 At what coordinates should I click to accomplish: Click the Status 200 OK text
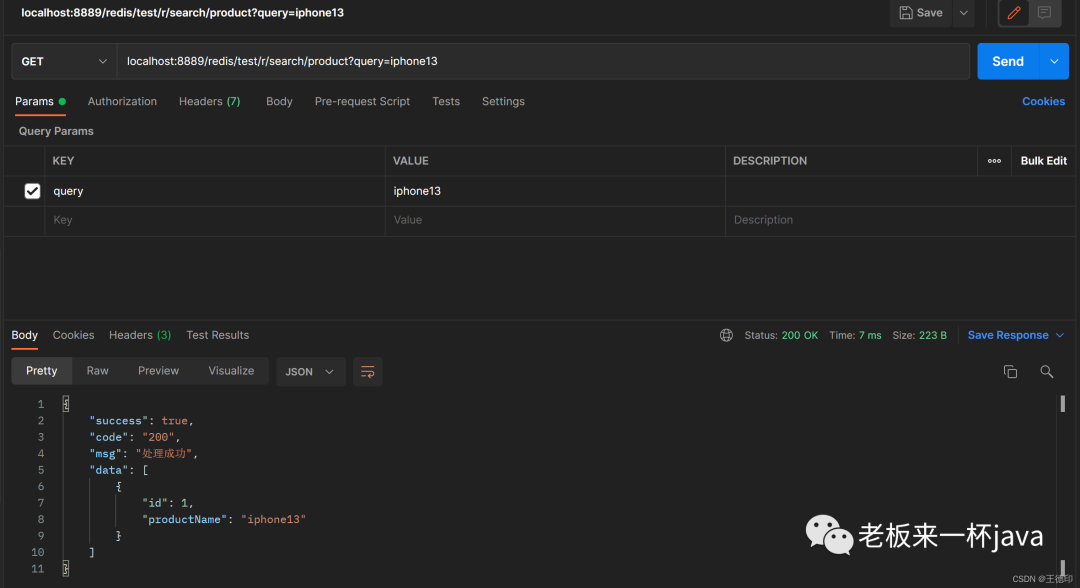click(x=781, y=335)
